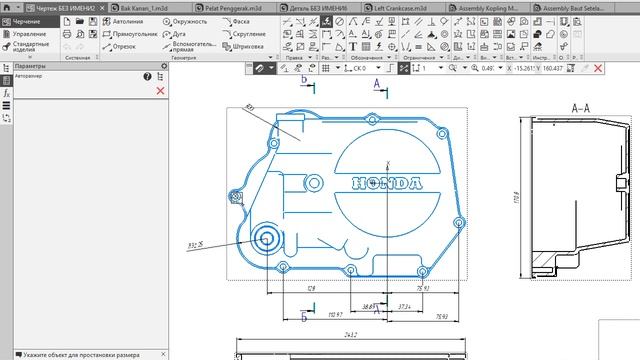Viewport: 640px width, 360px height.
Task: Save document using the floppy disk icon
Action: point(93,21)
